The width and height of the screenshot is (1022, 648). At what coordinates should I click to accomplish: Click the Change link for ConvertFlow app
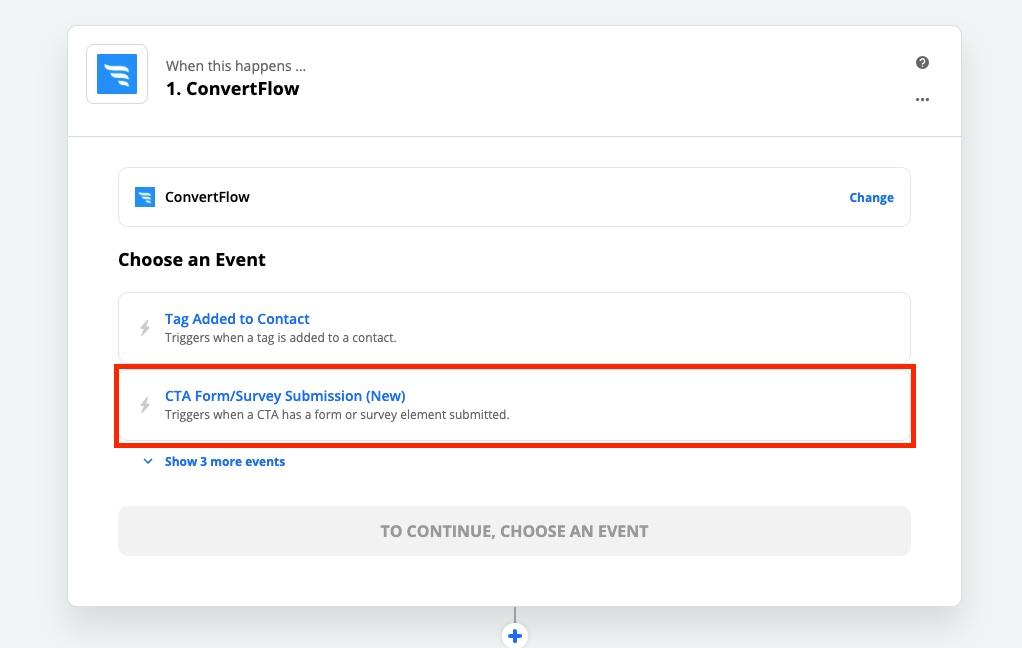(871, 198)
